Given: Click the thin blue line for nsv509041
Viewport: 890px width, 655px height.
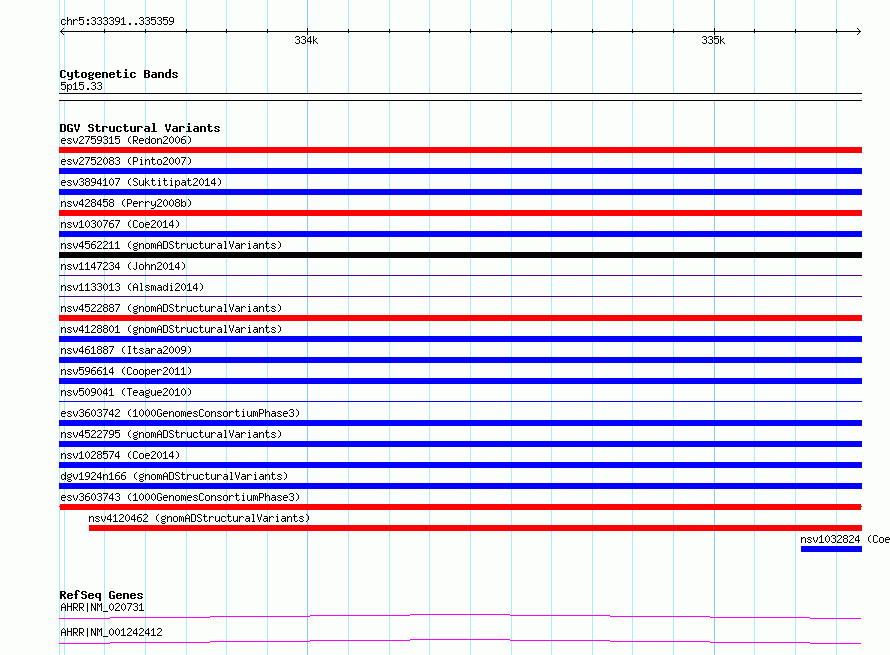Looking at the screenshot, I should click(x=460, y=401).
